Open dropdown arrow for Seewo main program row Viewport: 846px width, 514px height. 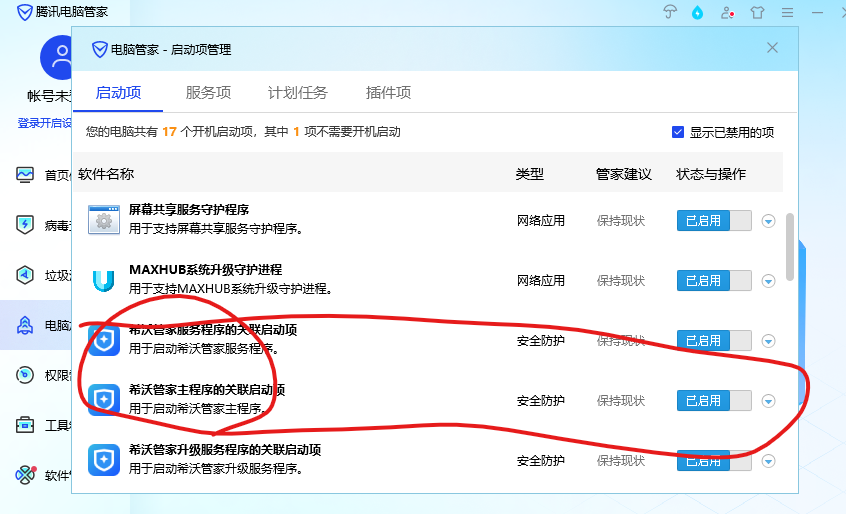(x=768, y=401)
